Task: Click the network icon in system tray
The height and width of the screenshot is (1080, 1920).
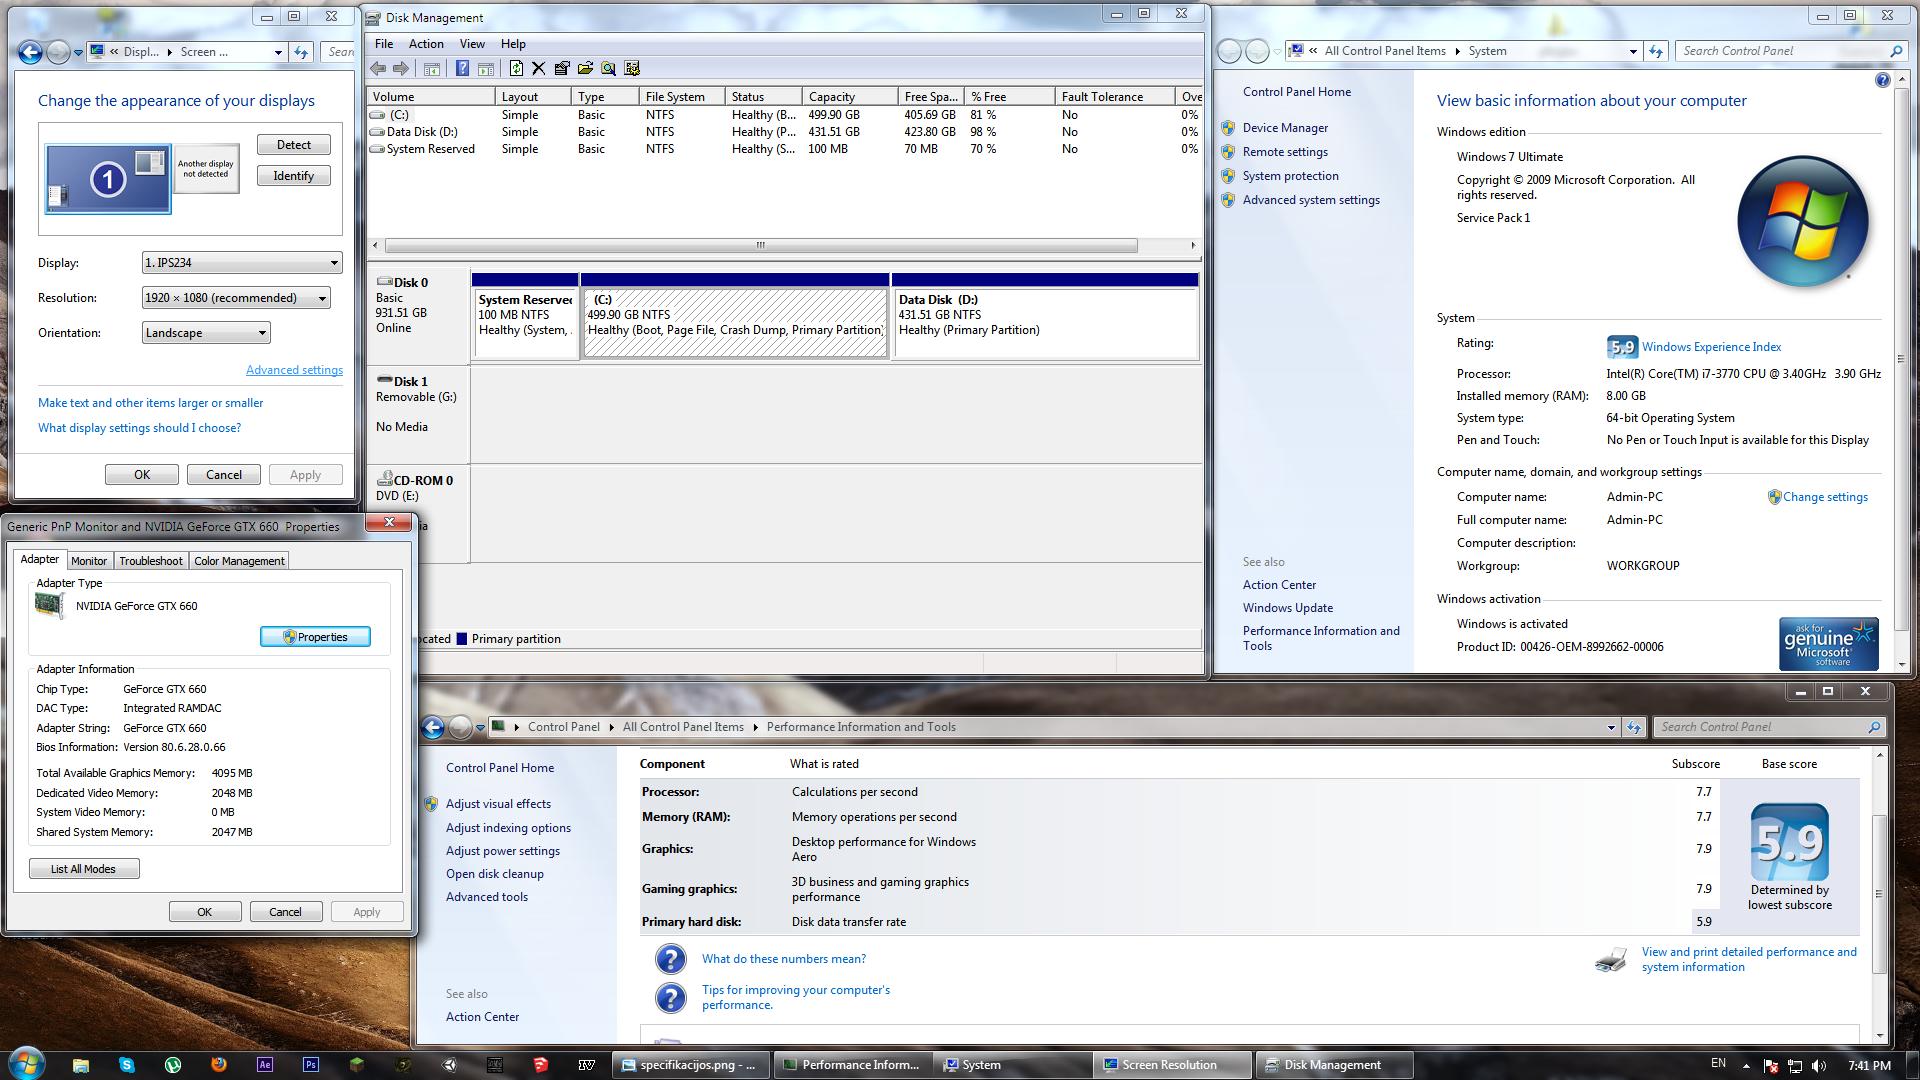Action: [x=1795, y=1066]
